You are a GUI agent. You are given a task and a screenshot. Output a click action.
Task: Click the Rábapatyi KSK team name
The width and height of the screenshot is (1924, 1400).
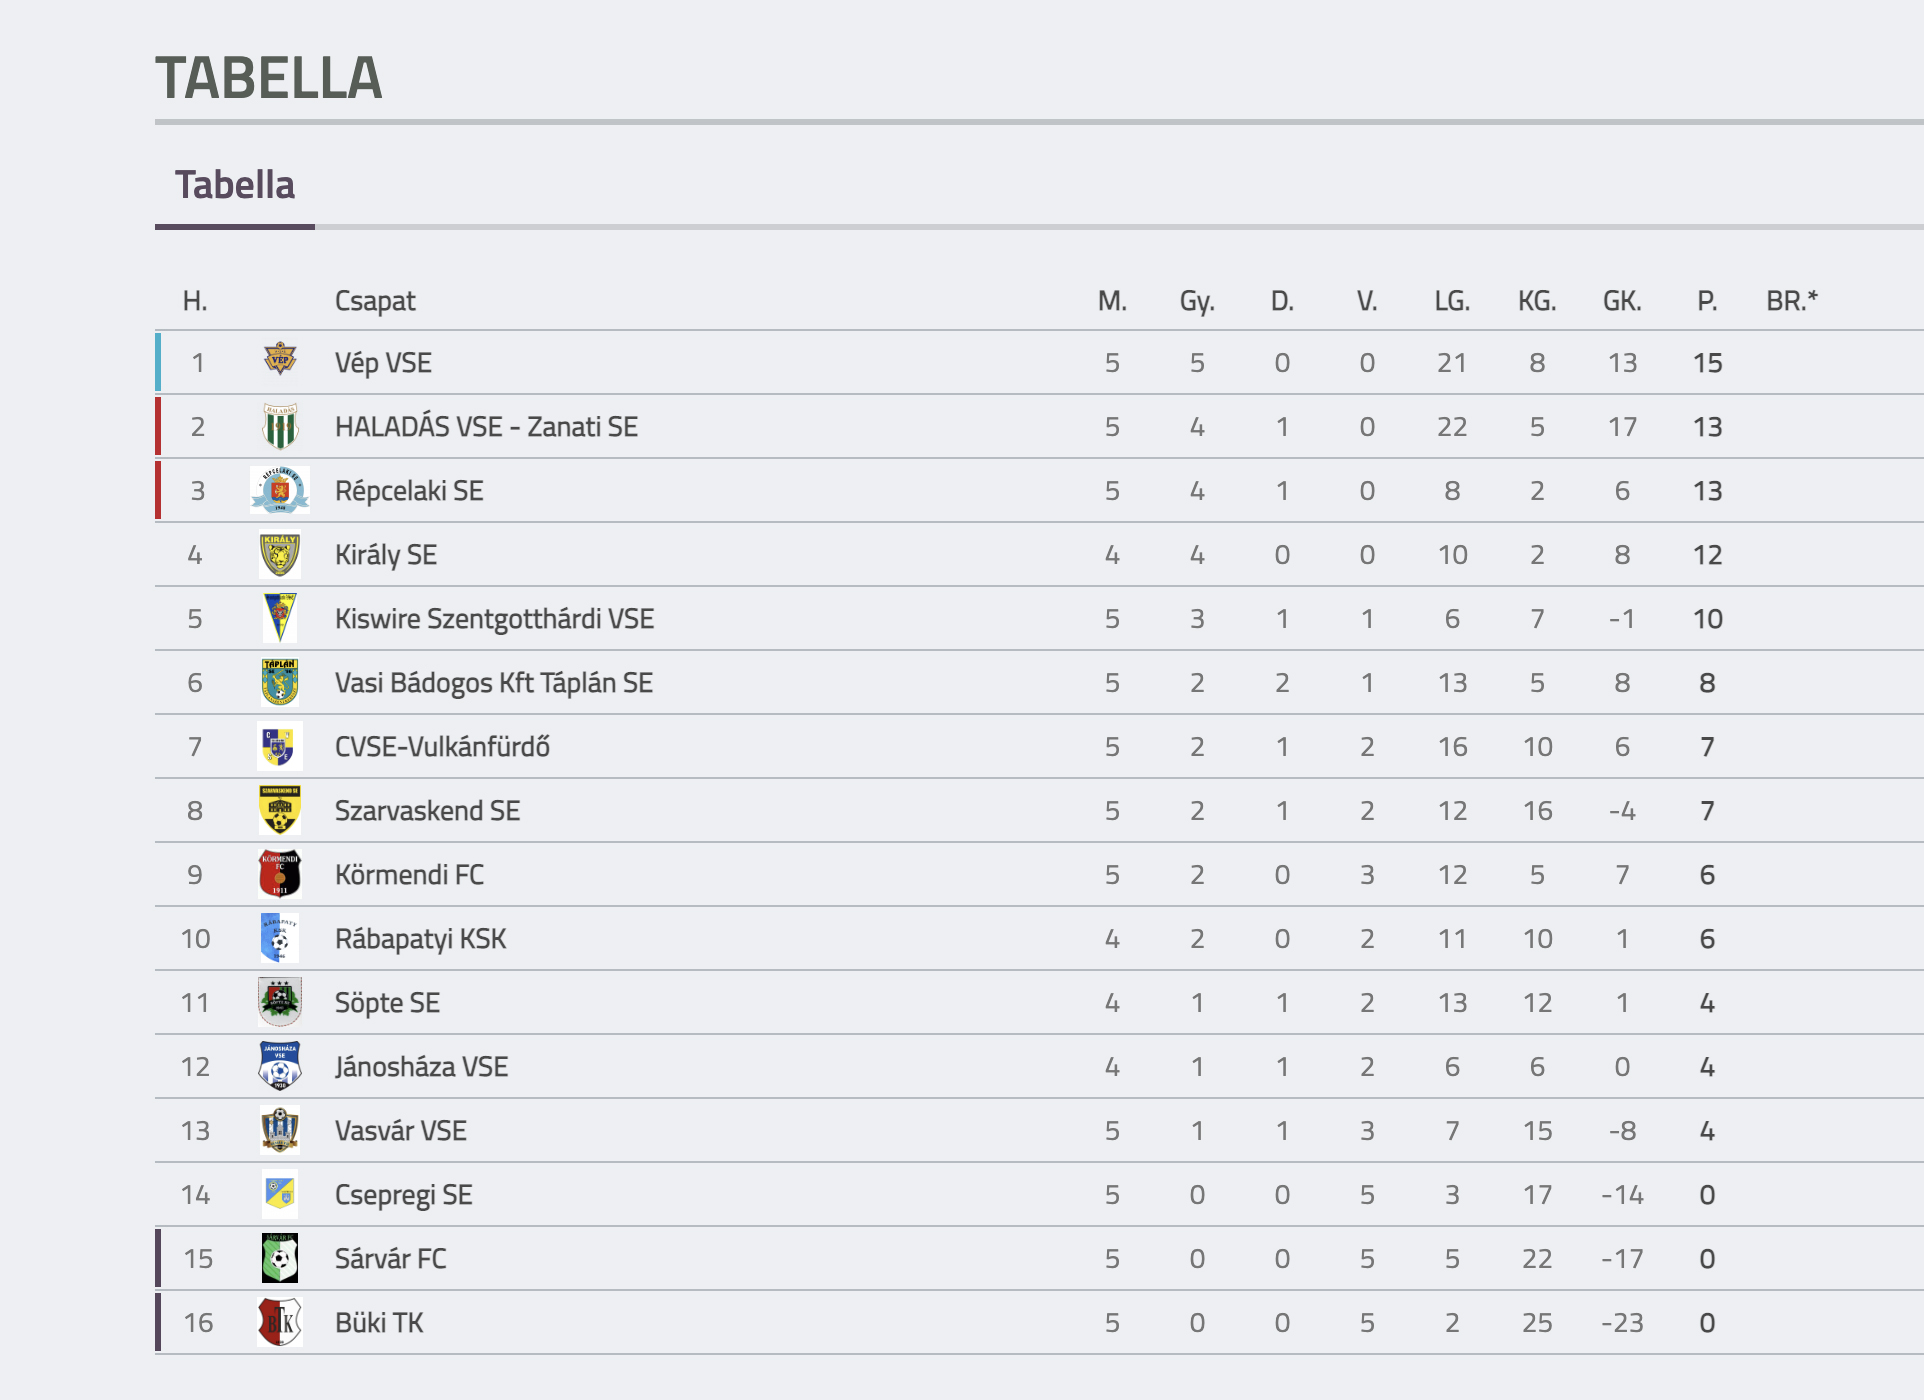pyautogui.click(x=420, y=939)
